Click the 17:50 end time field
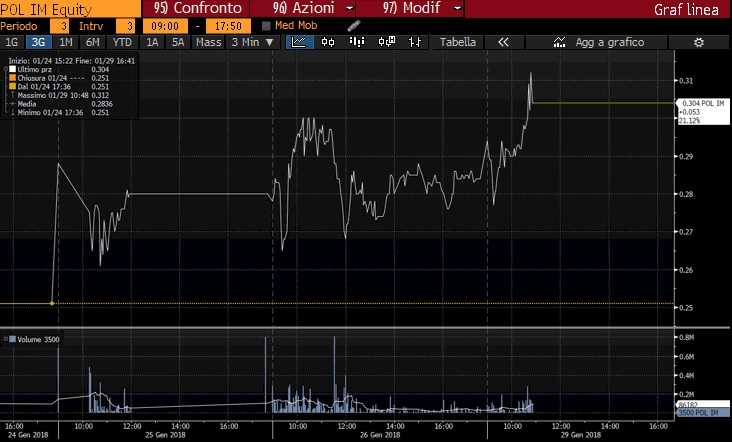Viewport: 732px width, 442px height. coord(228,26)
